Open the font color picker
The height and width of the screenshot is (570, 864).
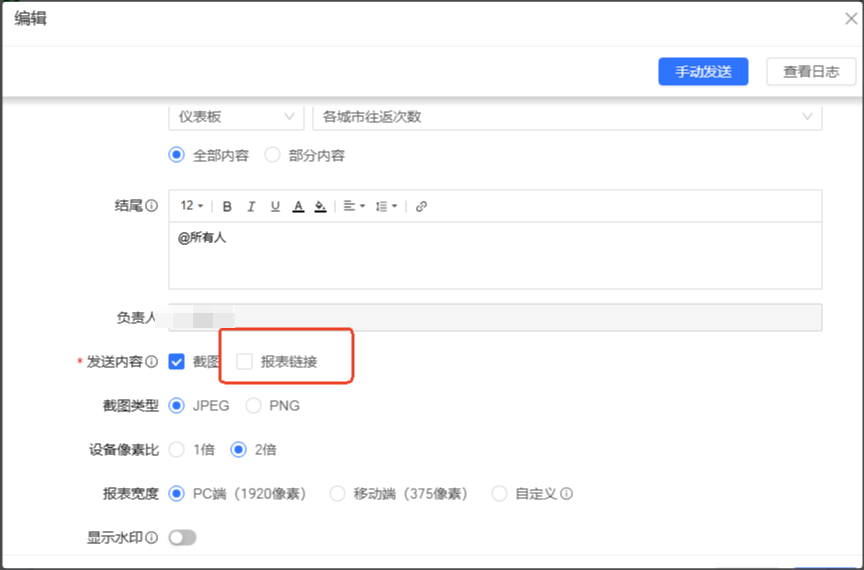click(298, 207)
